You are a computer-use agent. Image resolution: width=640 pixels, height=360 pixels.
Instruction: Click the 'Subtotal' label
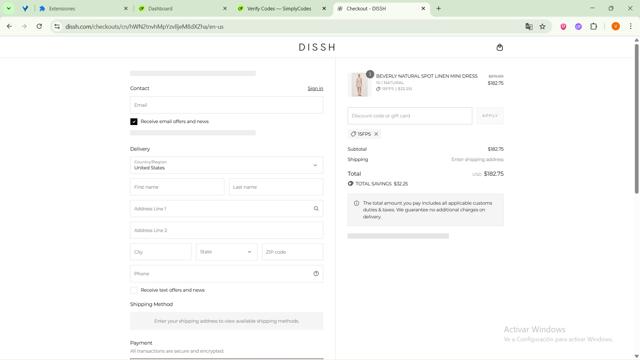coord(357,149)
